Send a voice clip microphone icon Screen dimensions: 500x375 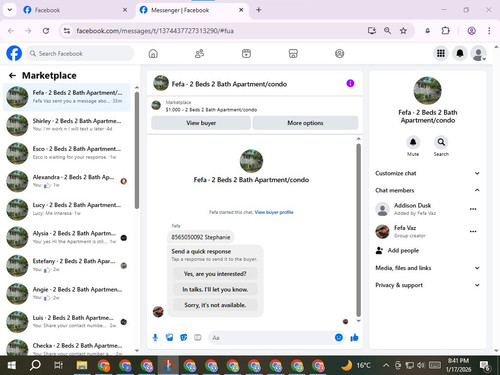point(155,338)
